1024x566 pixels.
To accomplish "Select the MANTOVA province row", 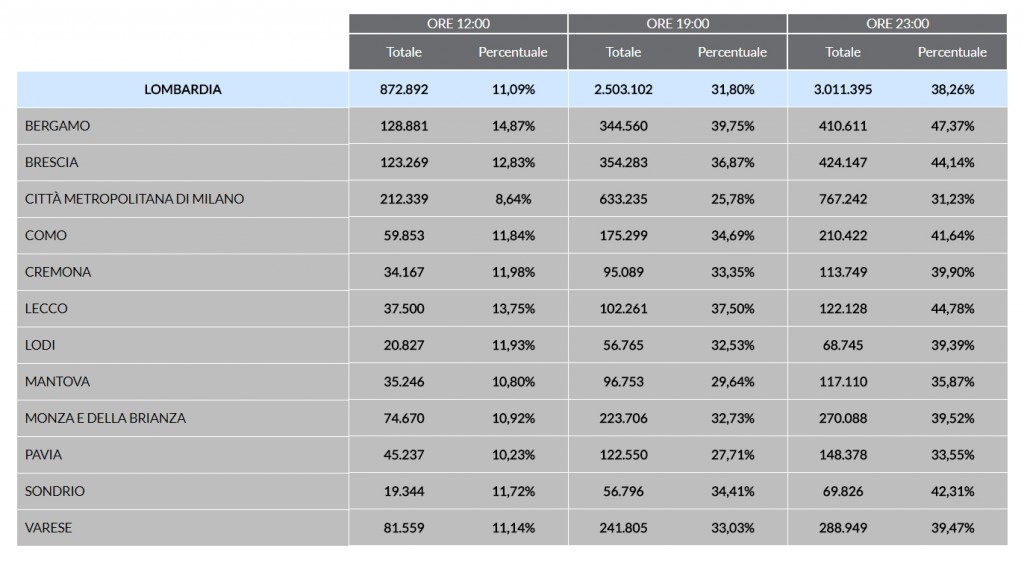I will (57, 381).
